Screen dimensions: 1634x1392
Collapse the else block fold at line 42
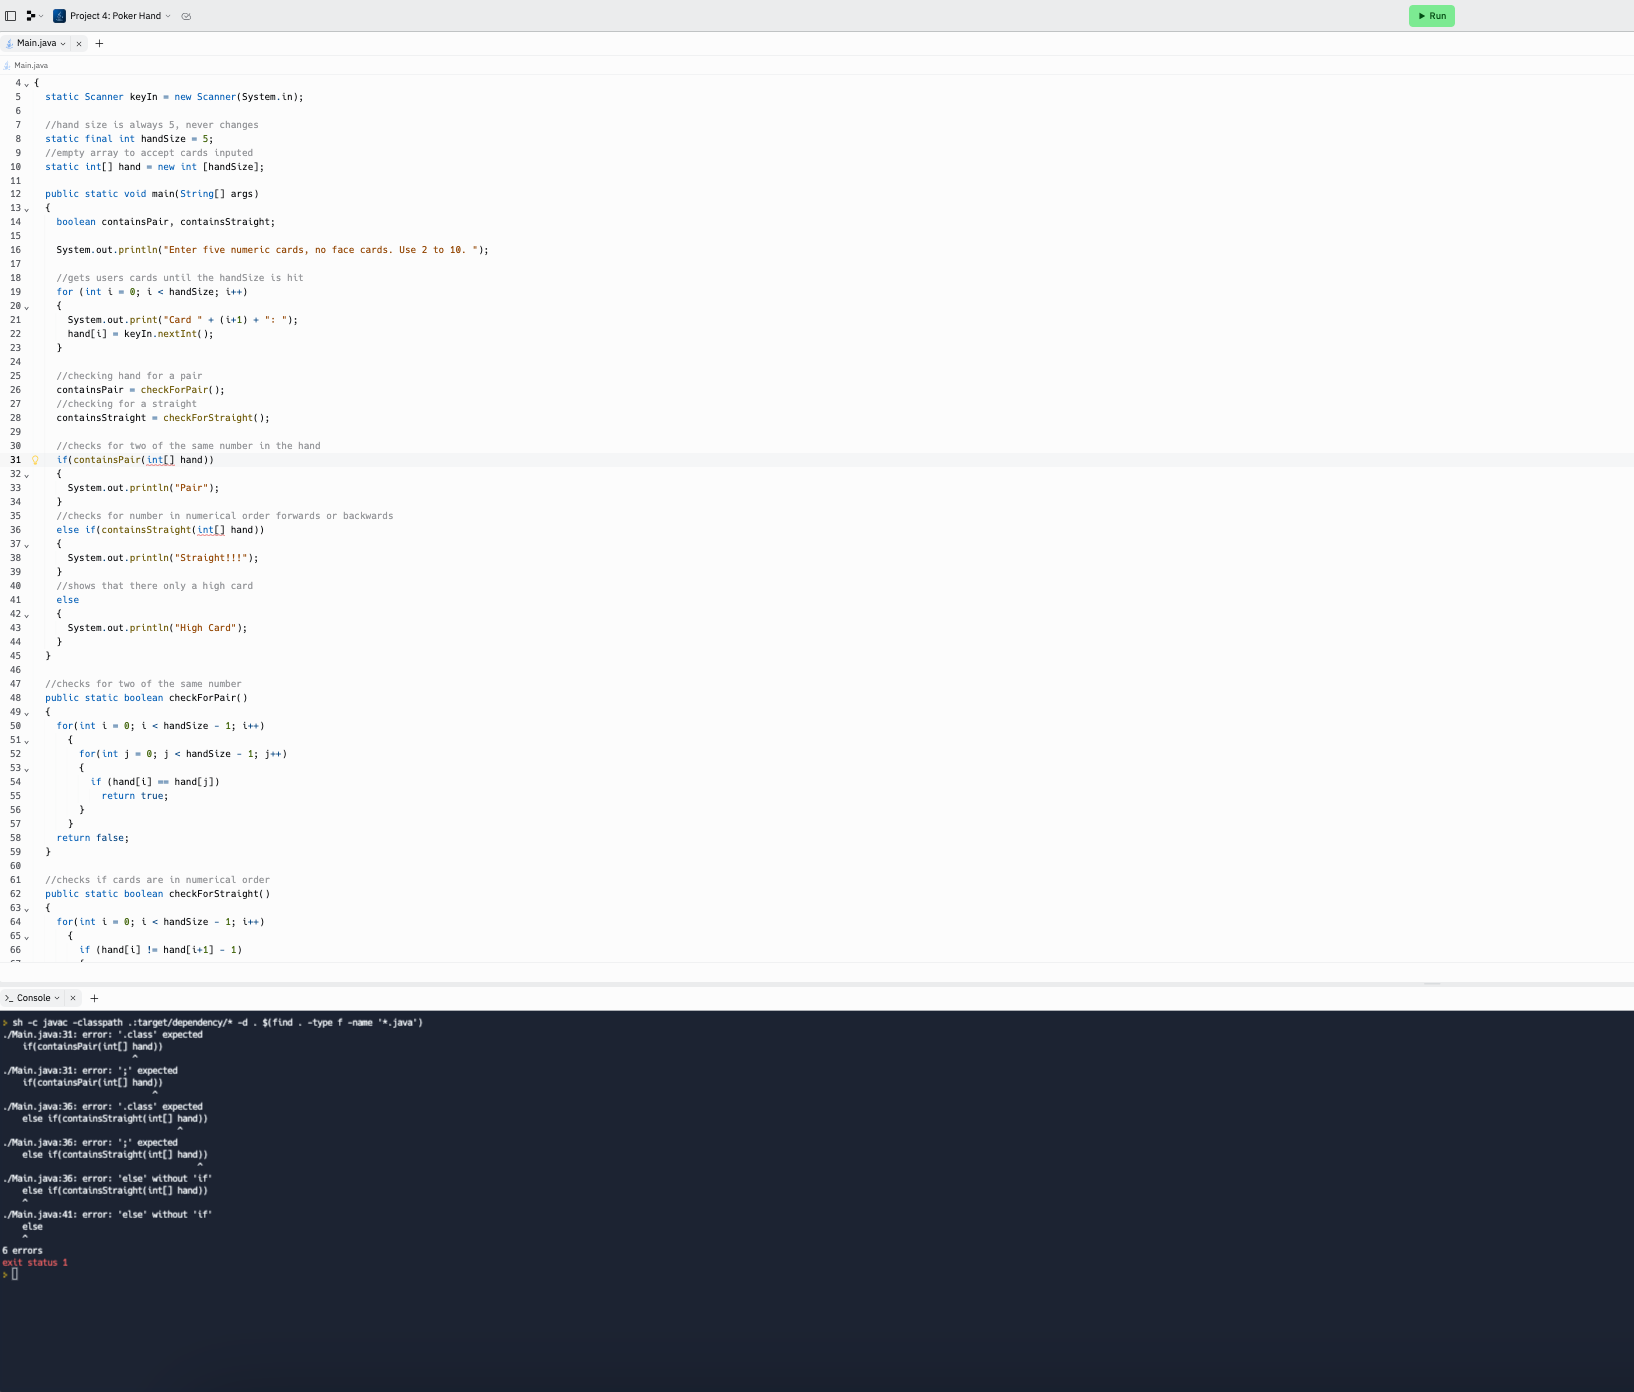coord(27,614)
